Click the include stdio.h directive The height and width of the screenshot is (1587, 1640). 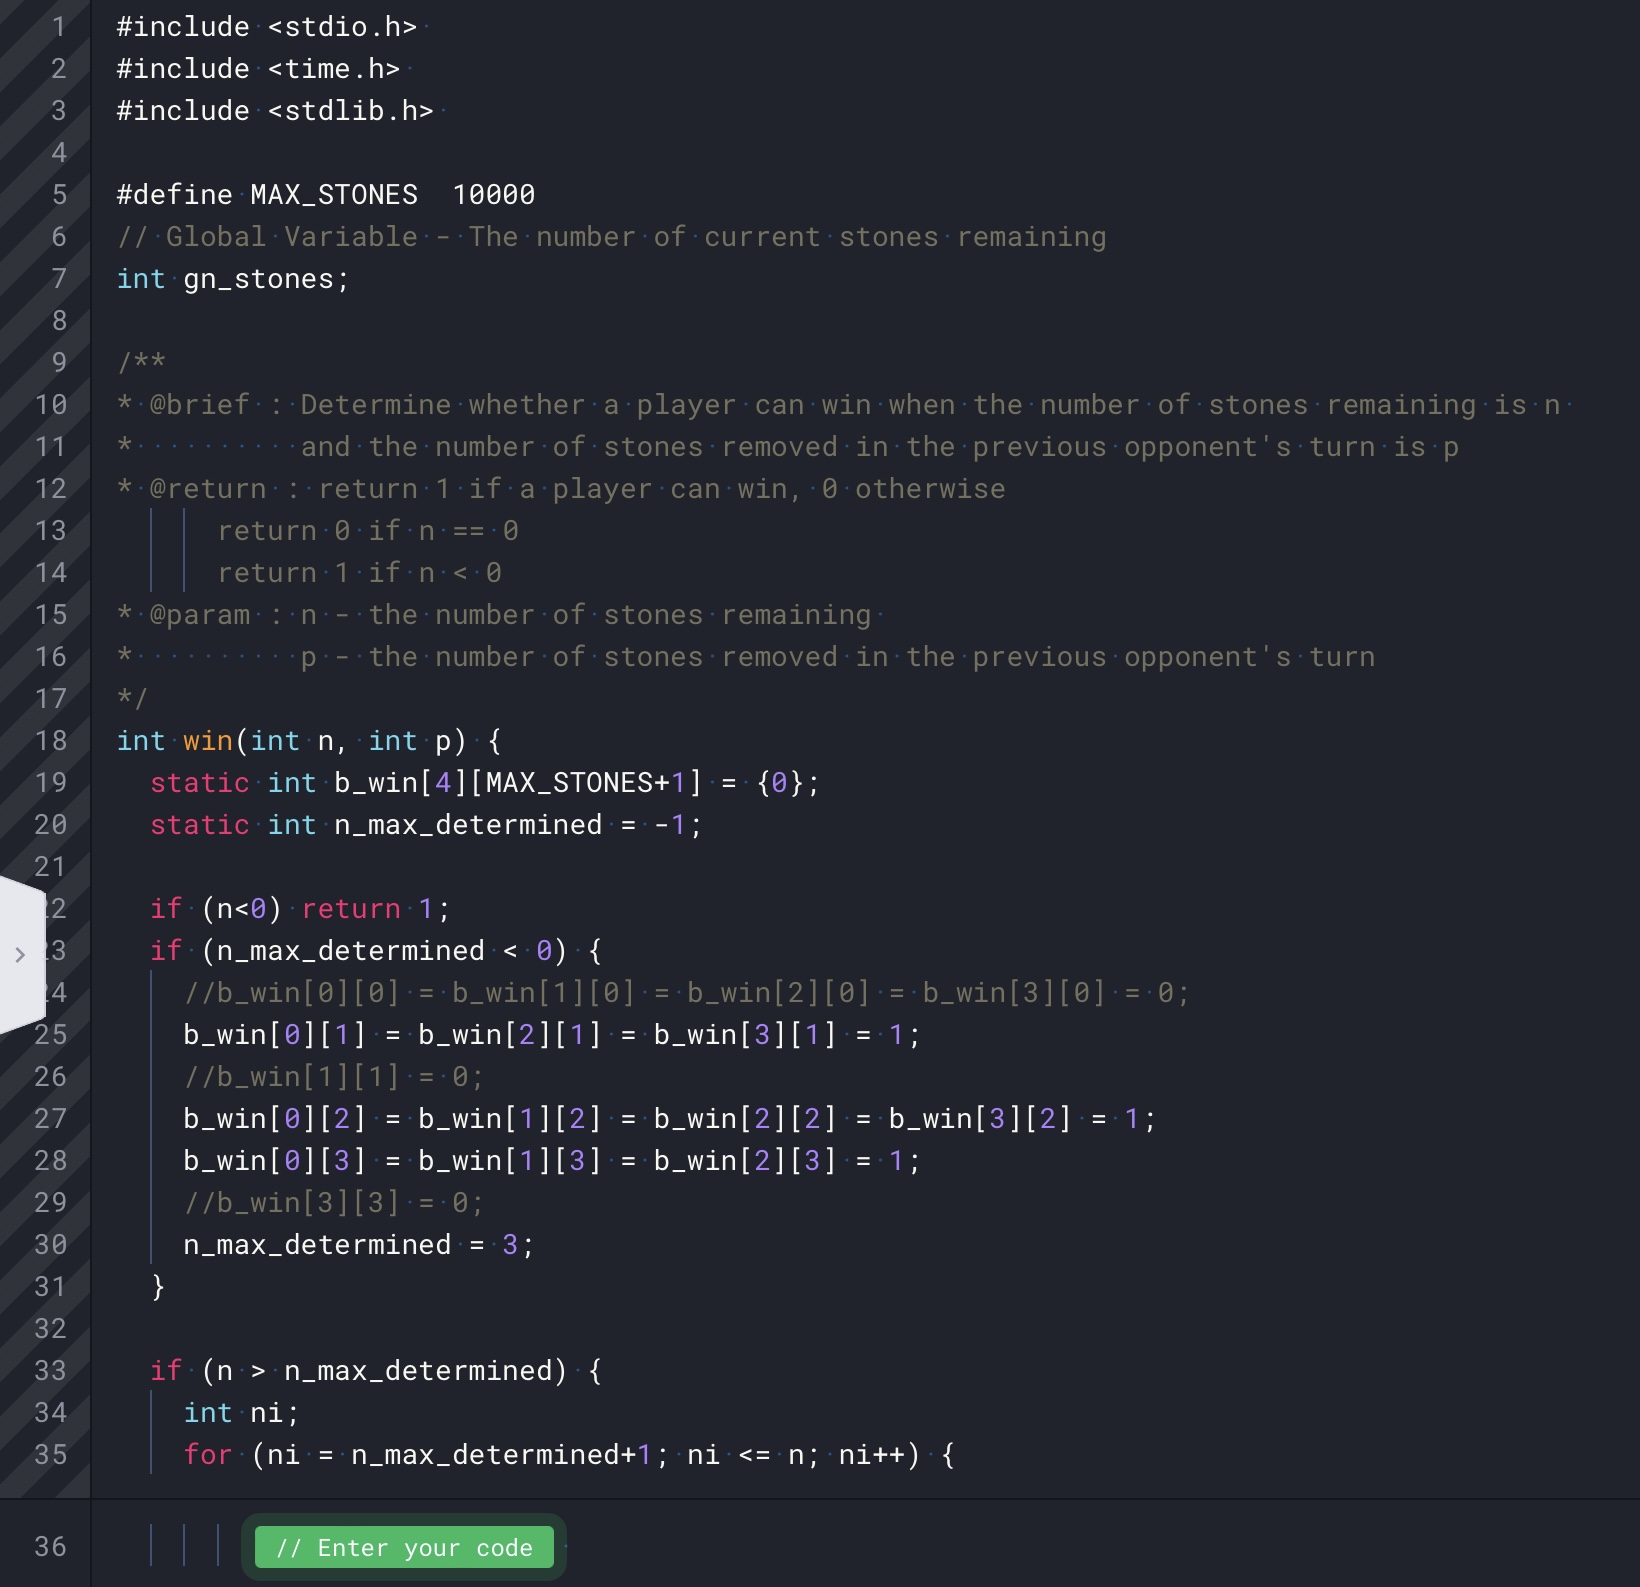[270, 26]
